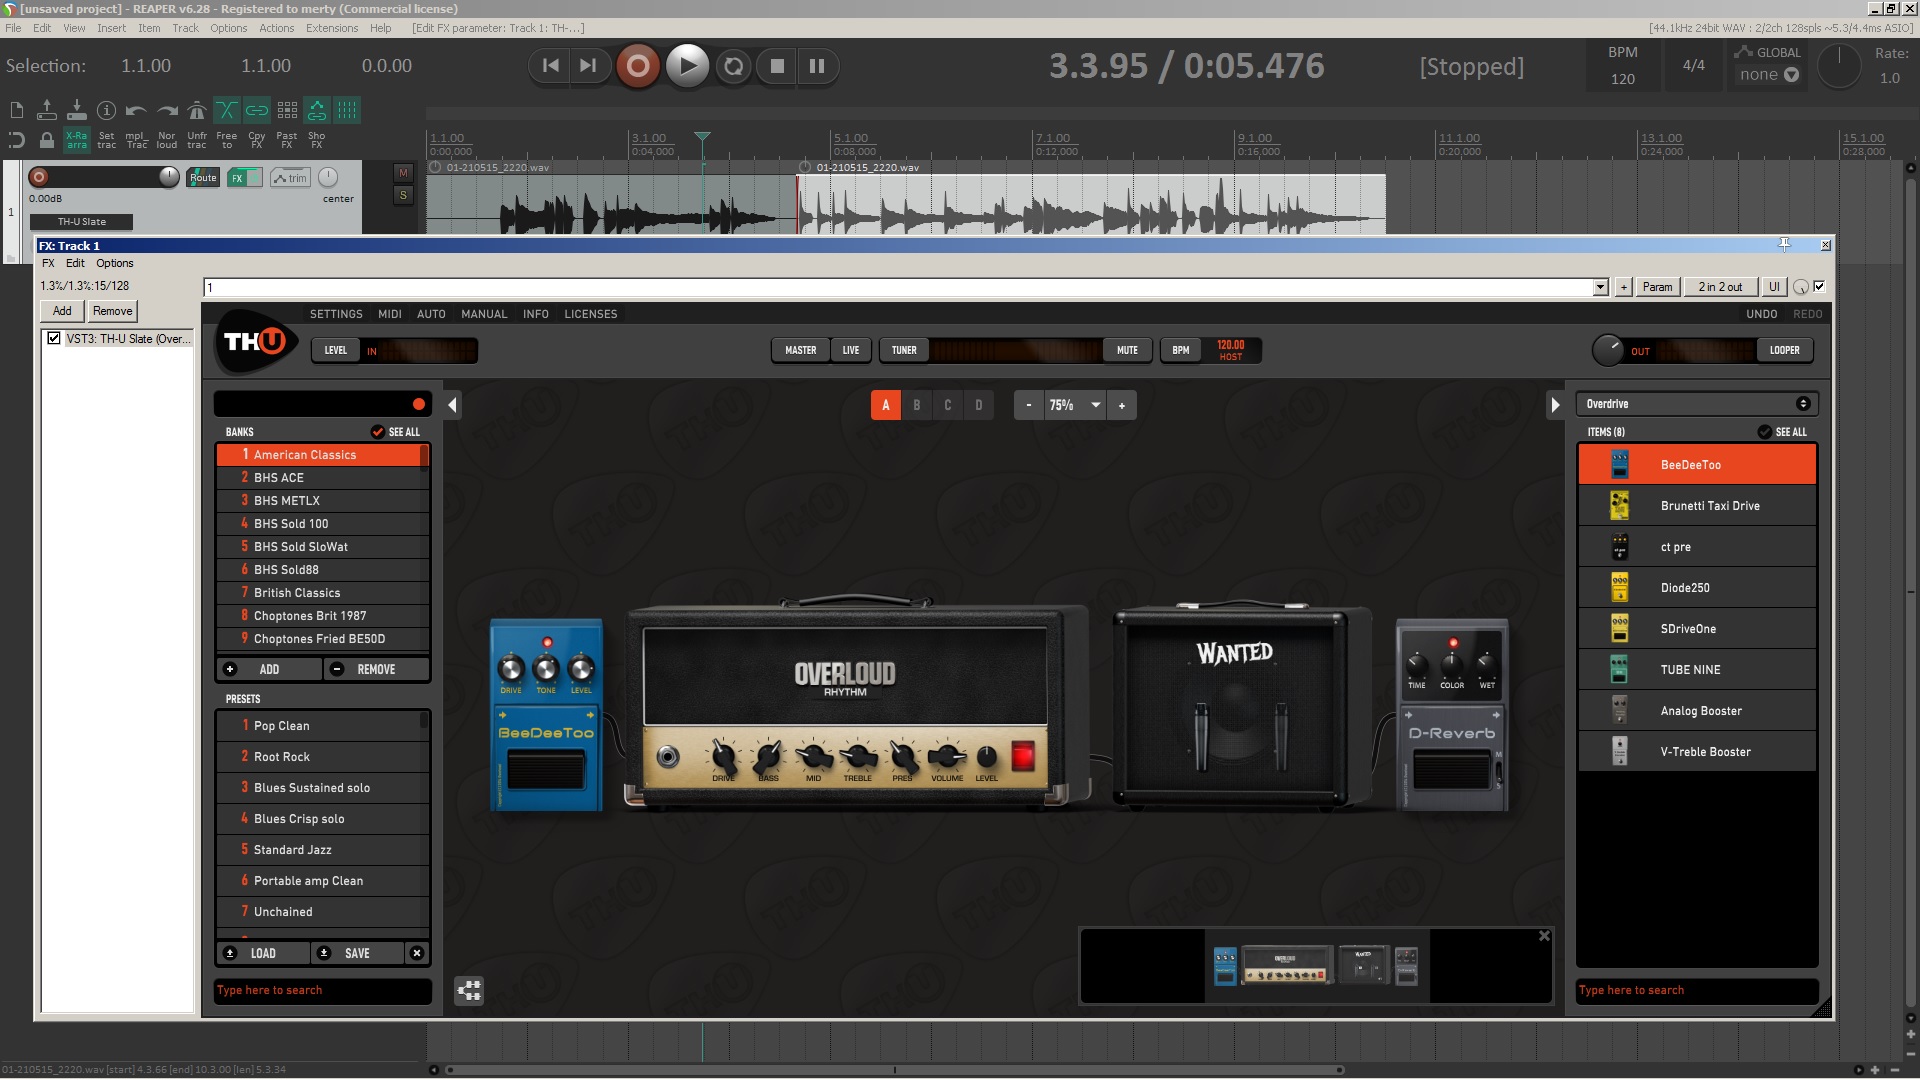Click the New project toolbar icon
This screenshot has width=1920, height=1080.
[x=16, y=110]
